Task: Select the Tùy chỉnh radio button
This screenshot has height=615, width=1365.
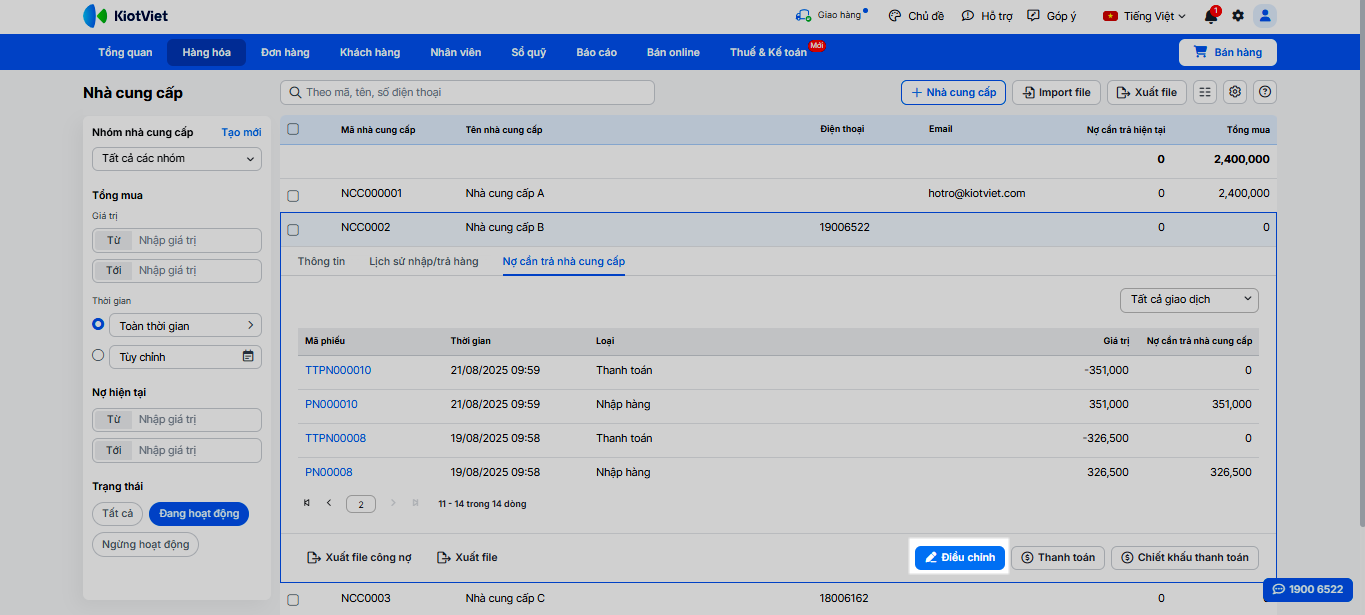Action: 98,355
